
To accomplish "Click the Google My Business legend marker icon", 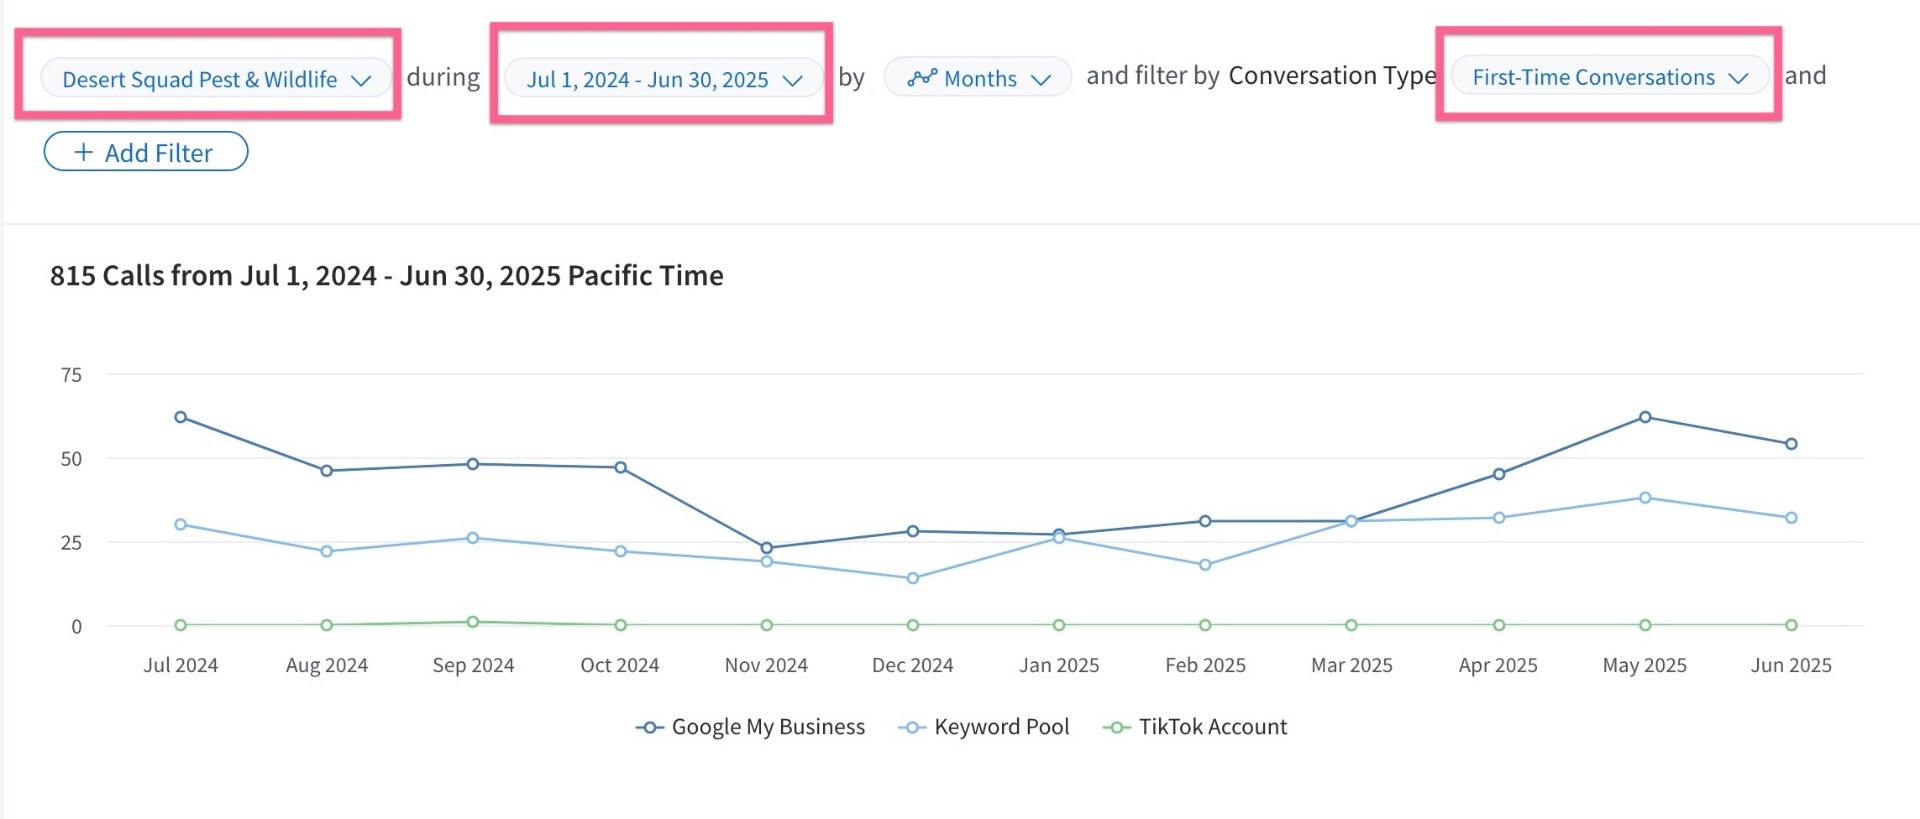I will (x=649, y=728).
